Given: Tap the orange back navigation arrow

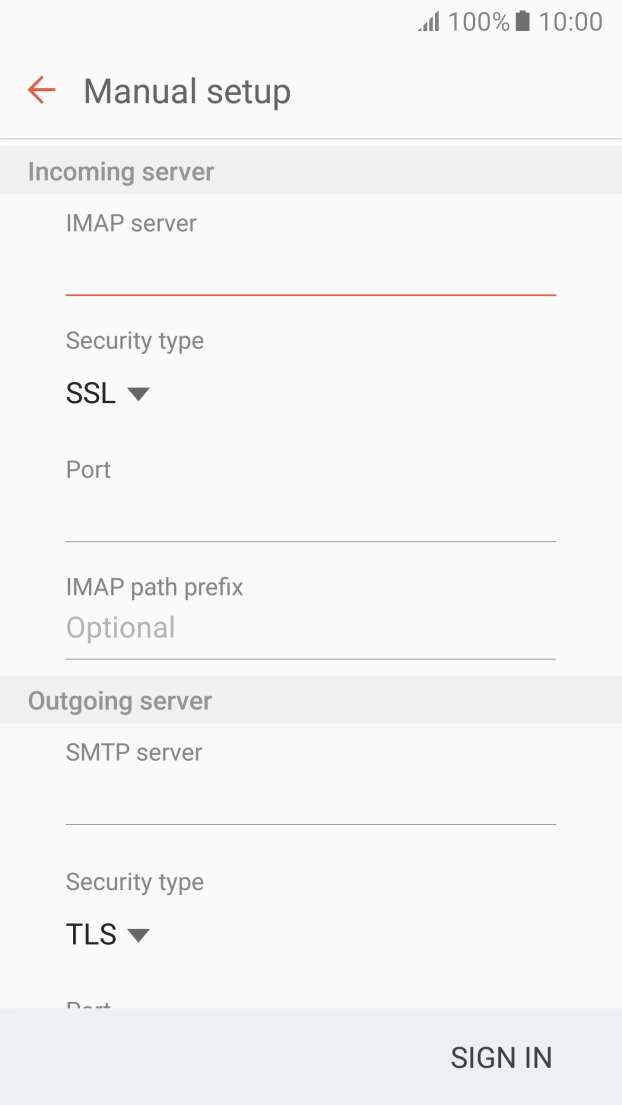Looking at the screenshot, I should [39, 90].
